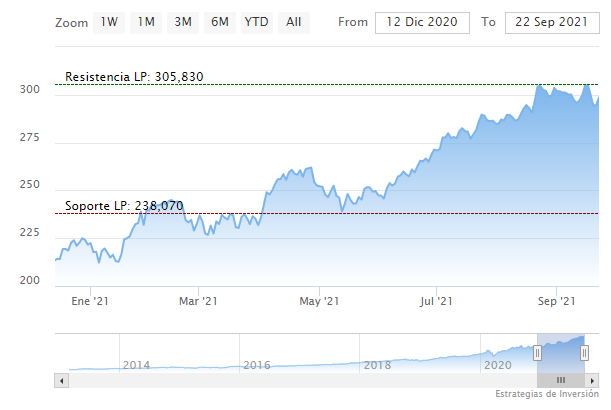Choose the 6M zoom option
Viewport: 611px width, 410px height.
[x=219, y=22]
